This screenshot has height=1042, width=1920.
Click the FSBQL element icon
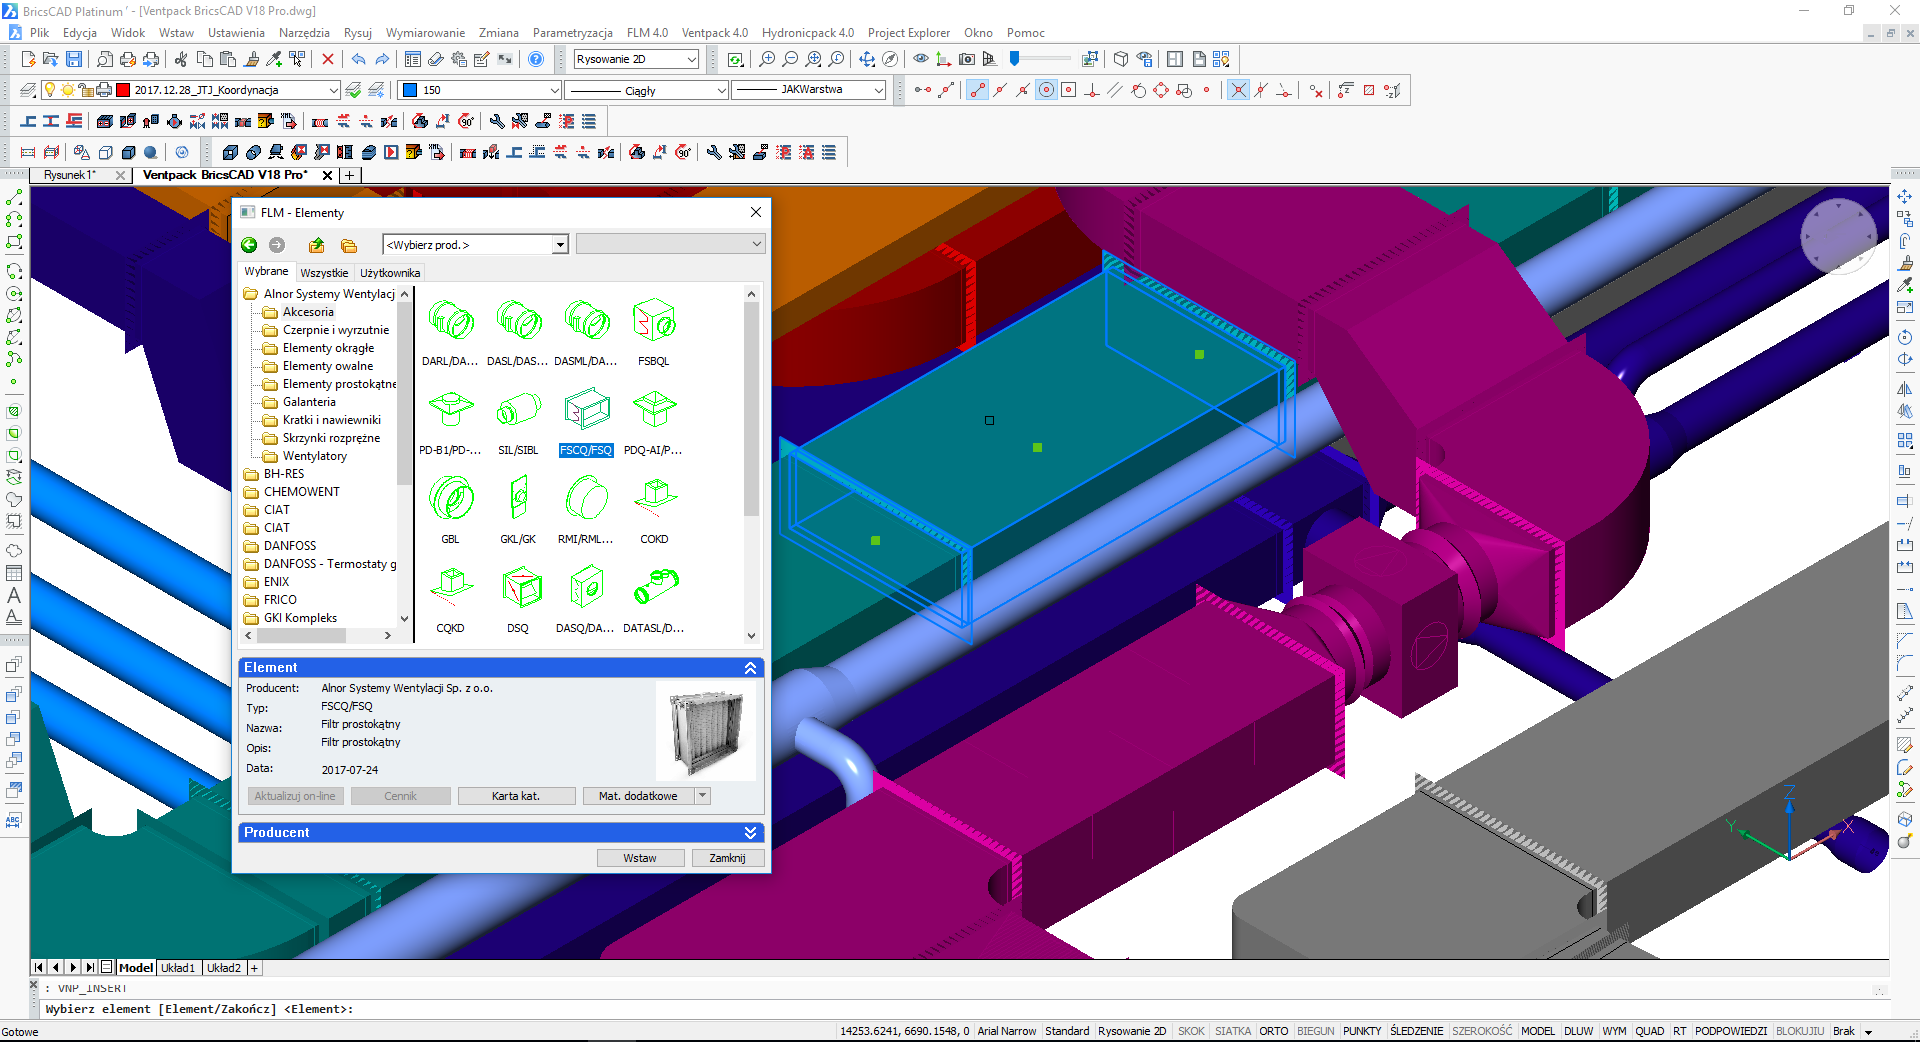click(x=654, y=321)
